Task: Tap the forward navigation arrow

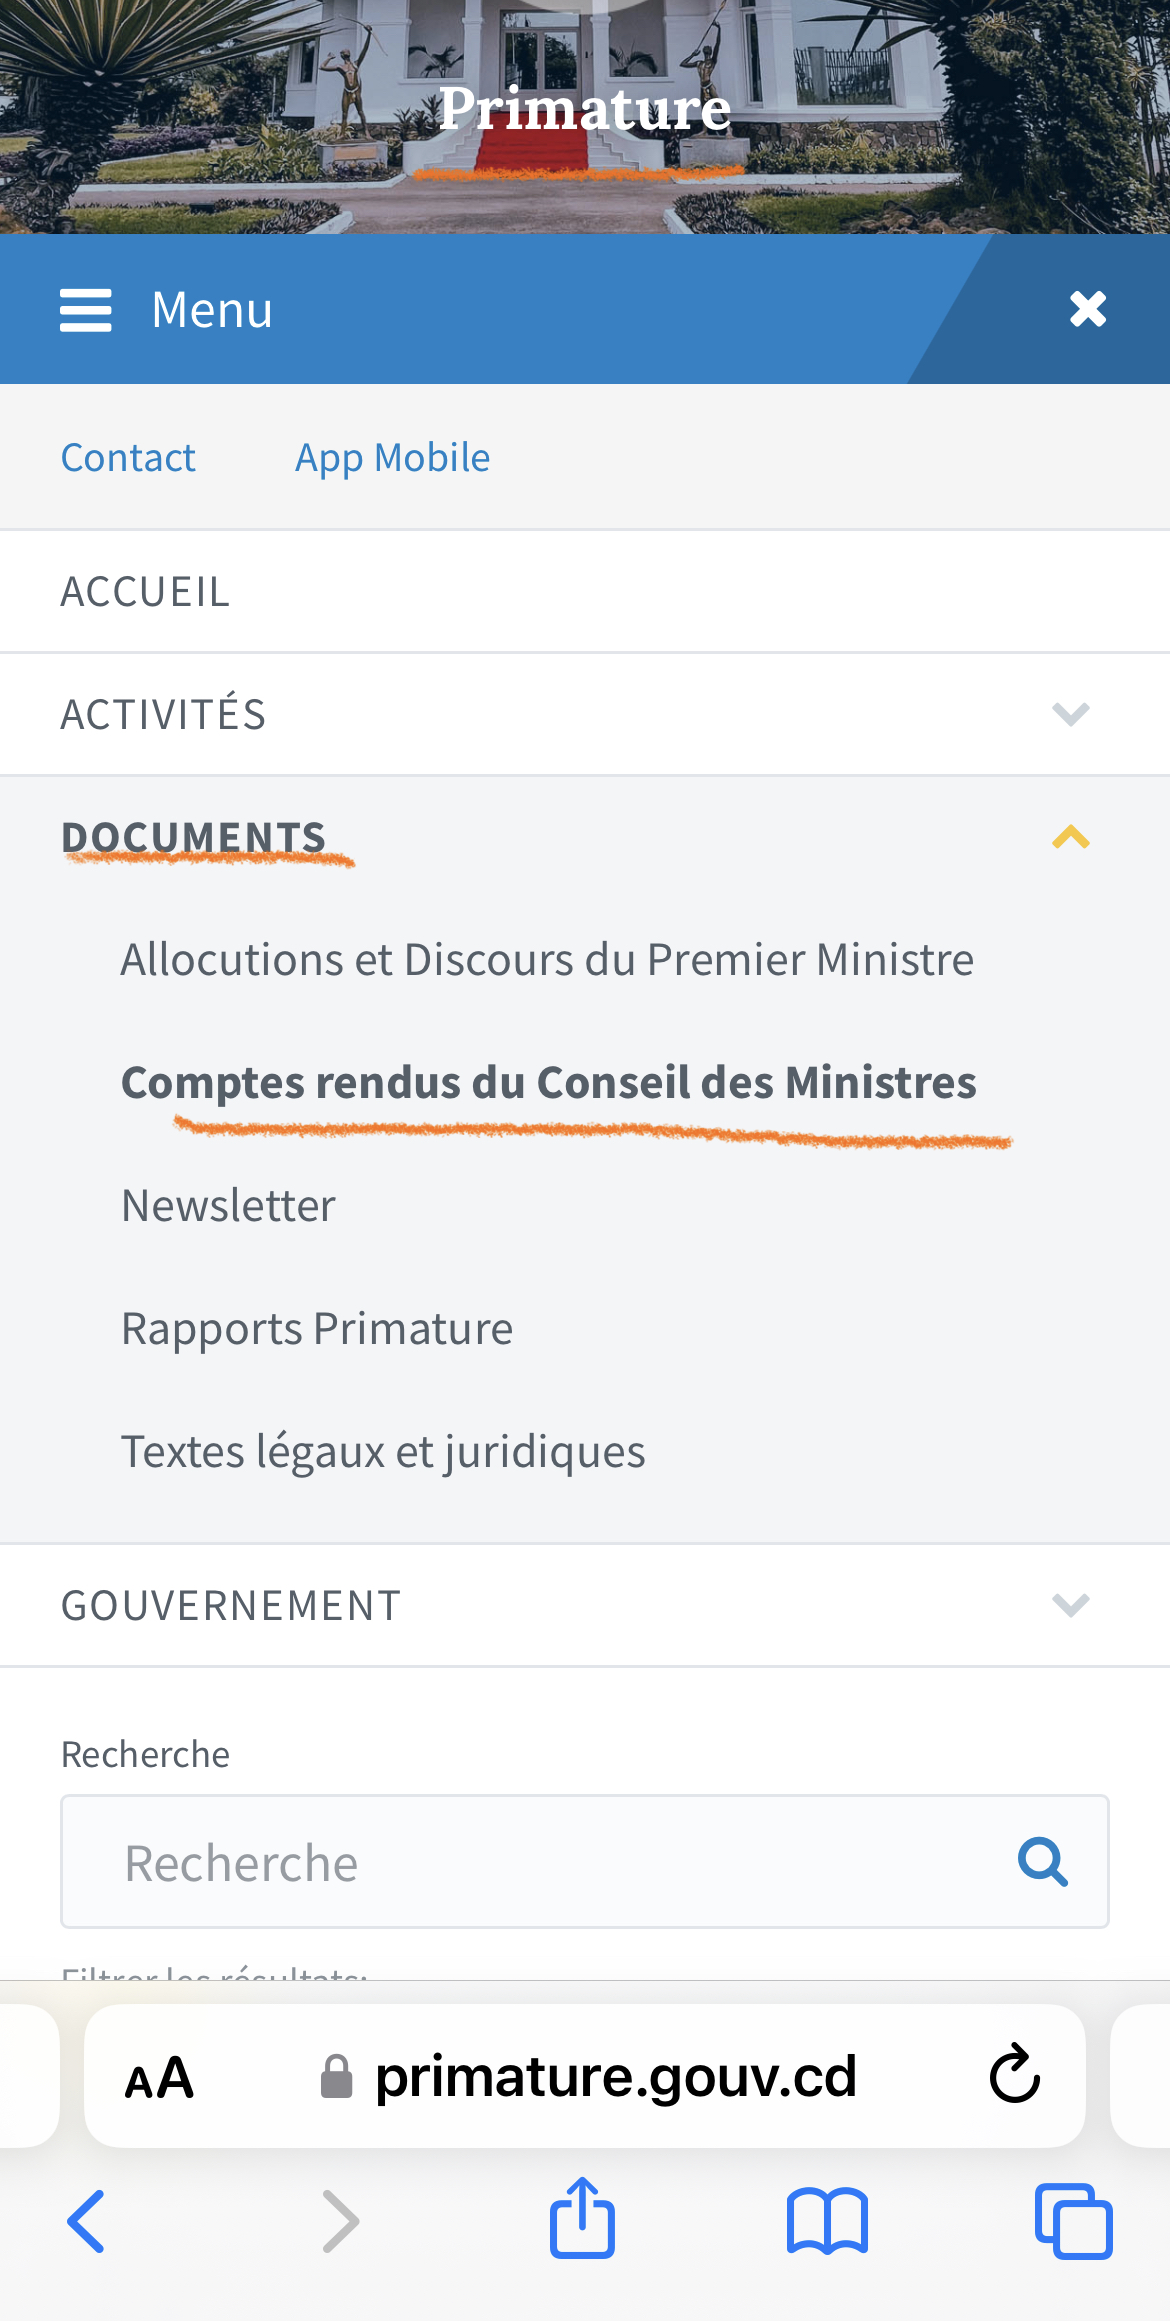Action: (x=340, y=2221)
